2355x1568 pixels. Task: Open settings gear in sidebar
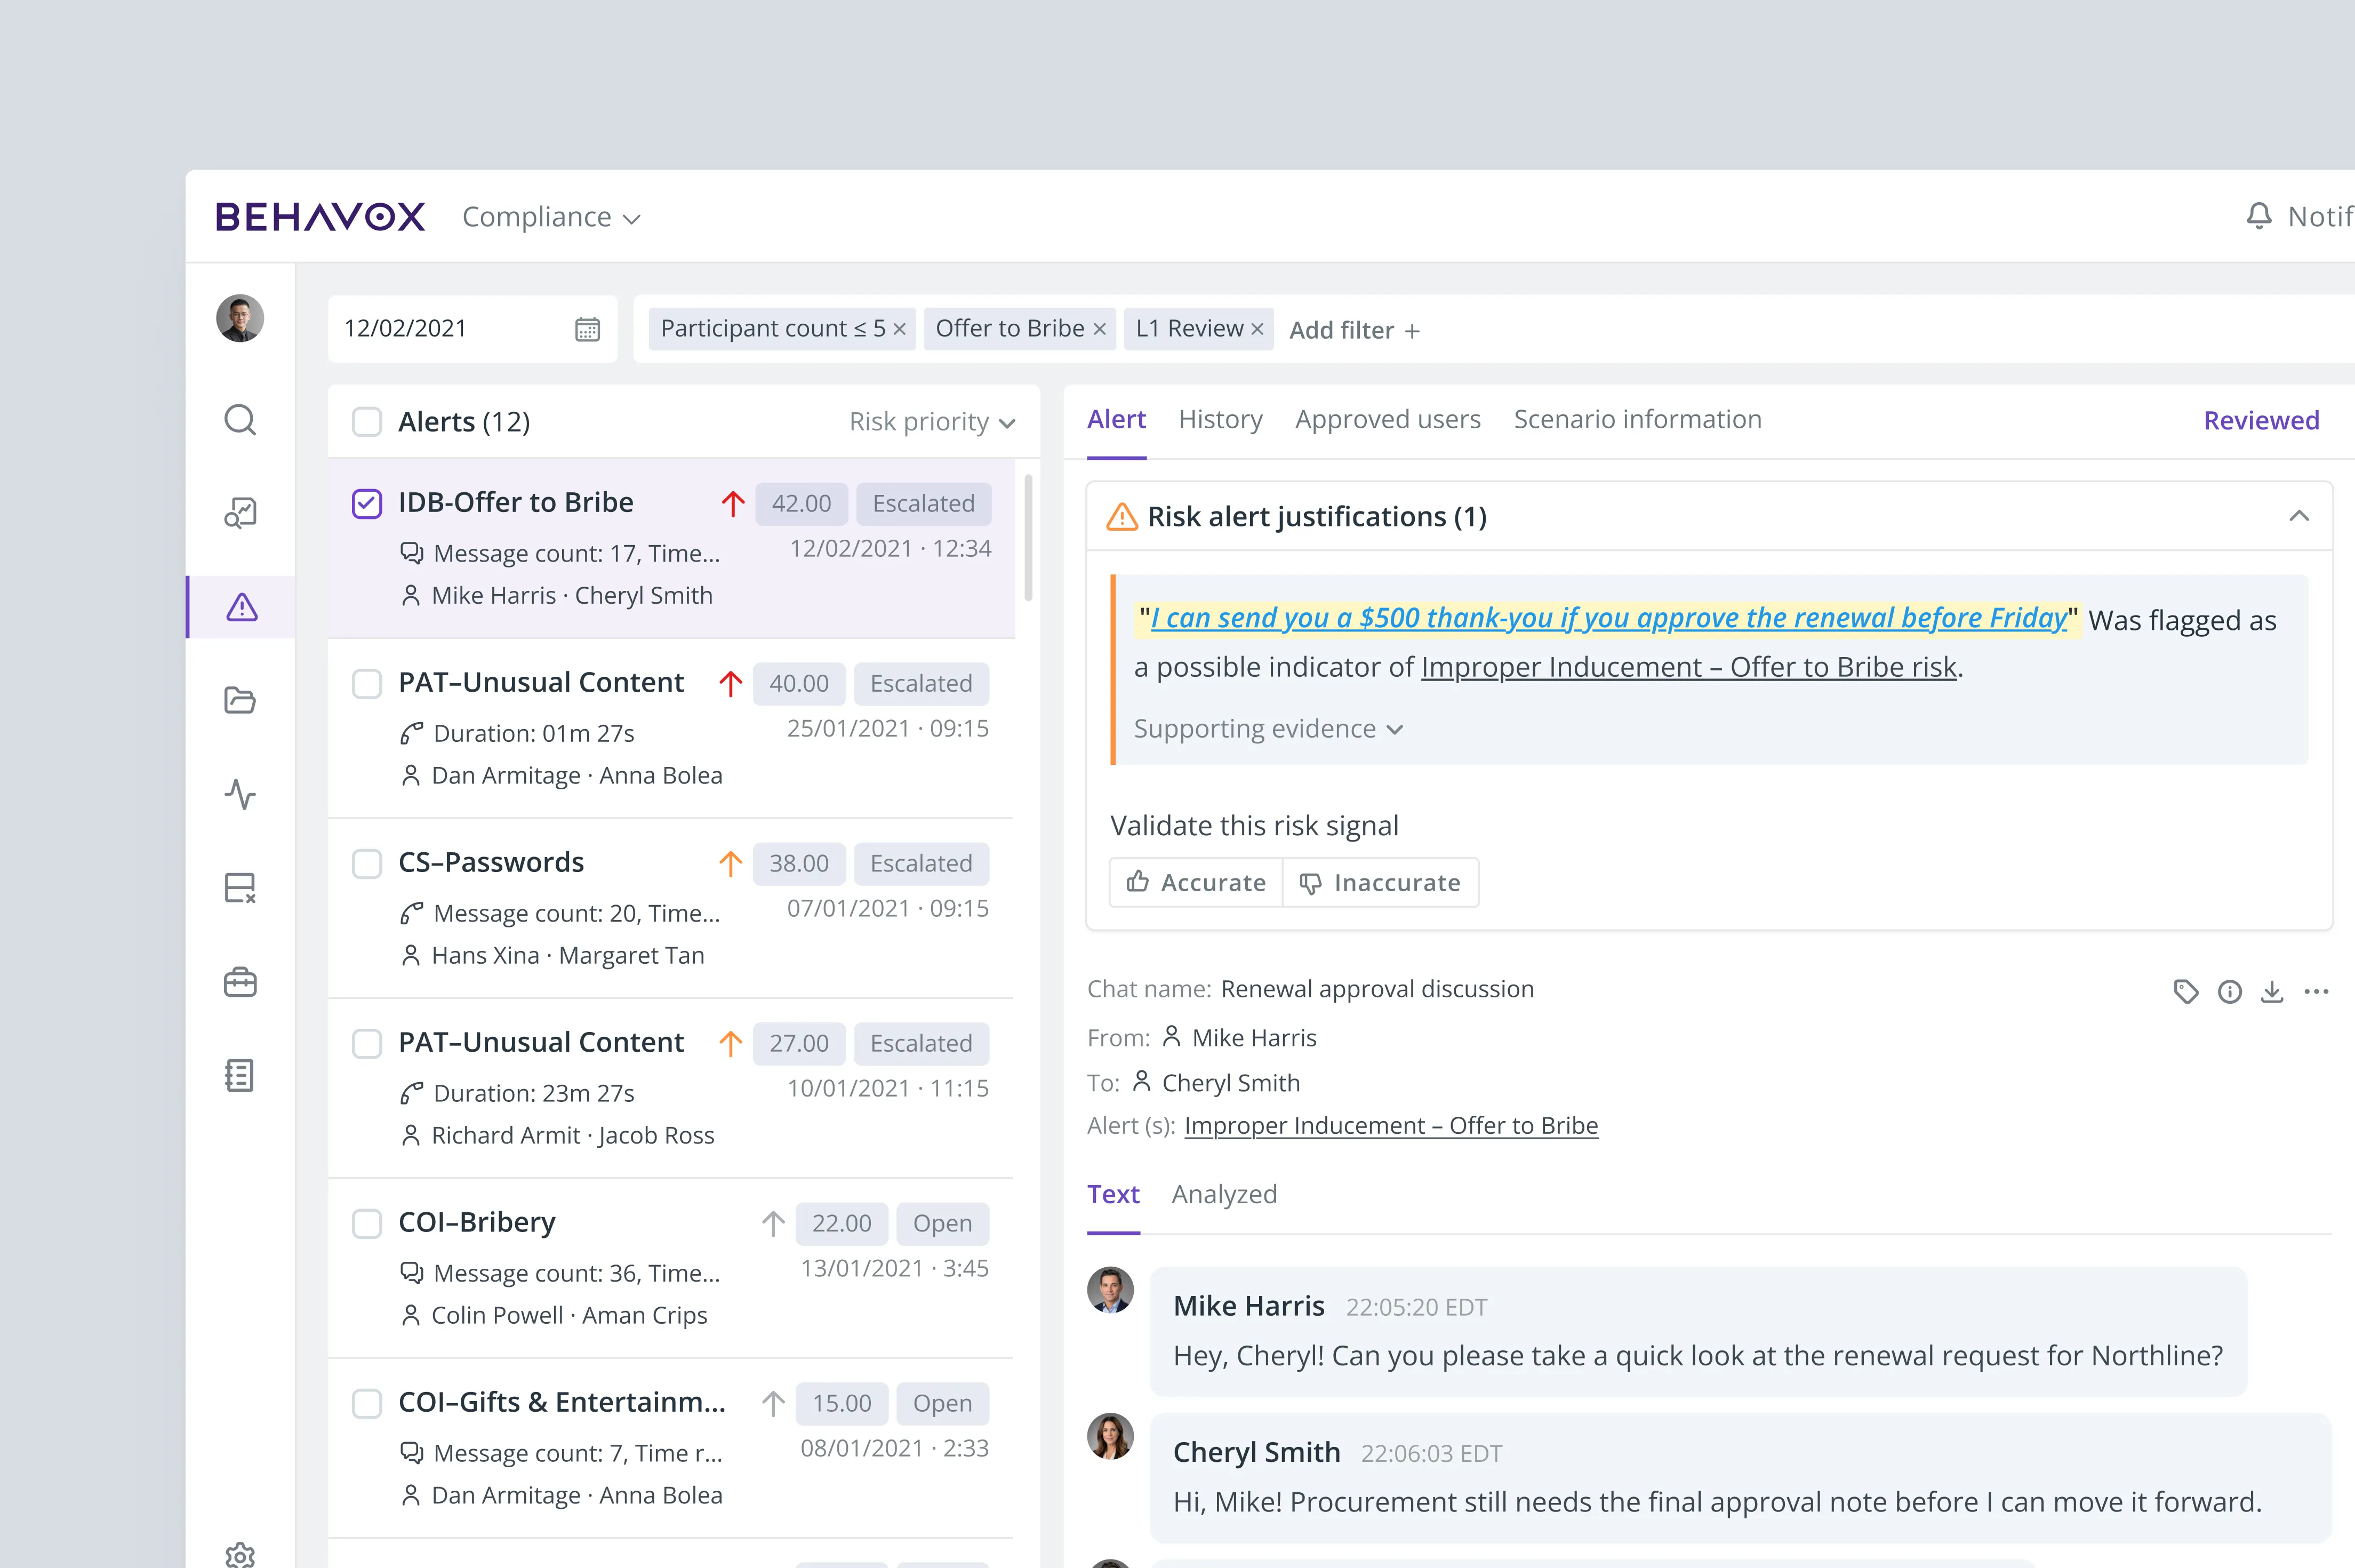[240, 1555]
